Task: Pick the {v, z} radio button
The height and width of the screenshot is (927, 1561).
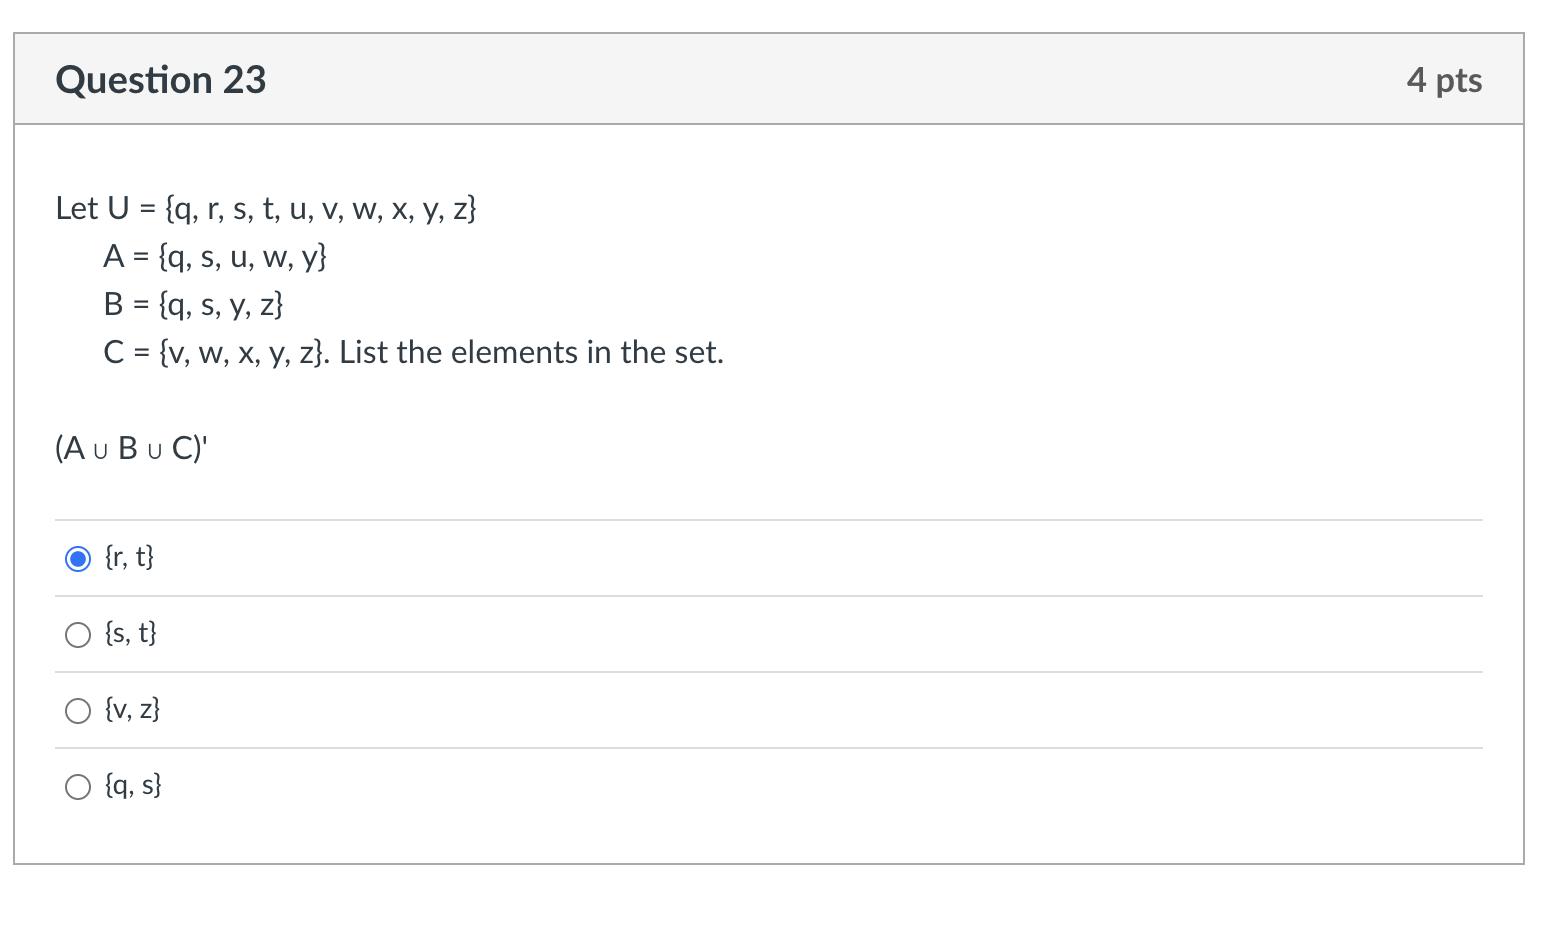Action: coord(78,711)
